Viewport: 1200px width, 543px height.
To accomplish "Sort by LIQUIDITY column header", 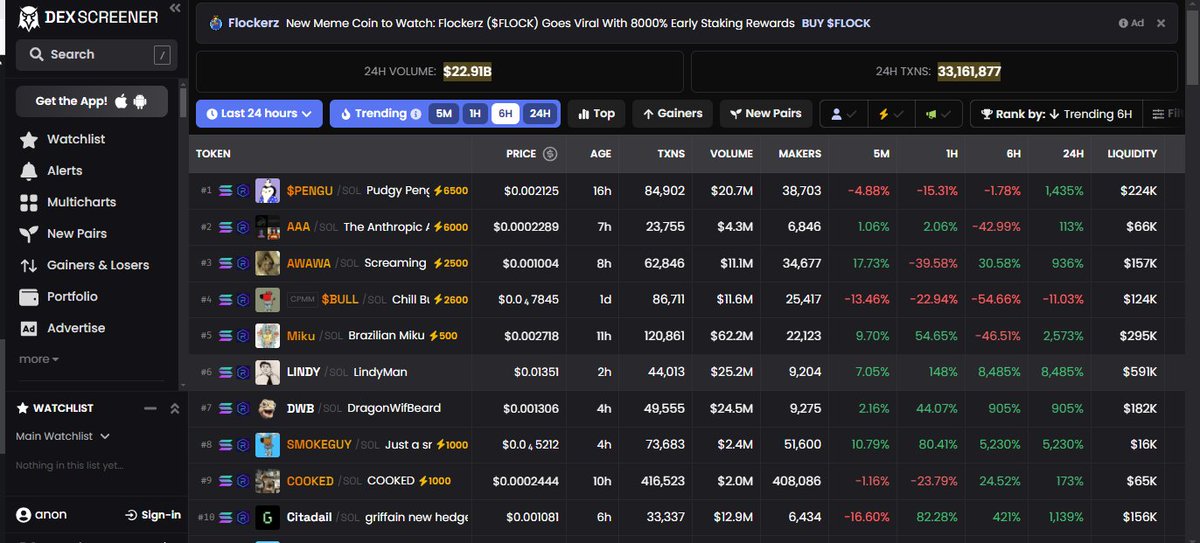I will [1132, 154].
